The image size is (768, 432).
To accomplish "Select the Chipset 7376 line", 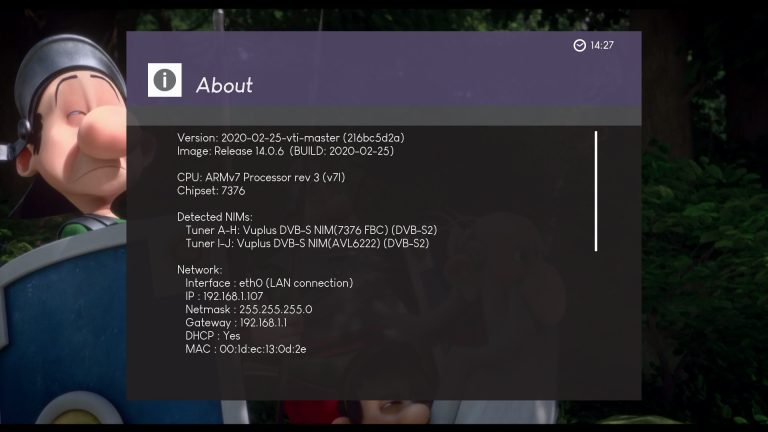I will pos(211,191).
